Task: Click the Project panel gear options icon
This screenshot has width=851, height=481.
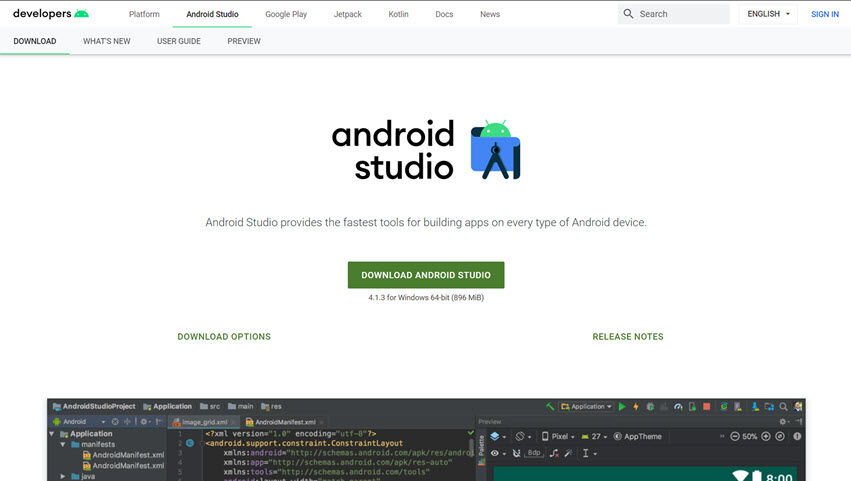Action: (x=144, y=422)
